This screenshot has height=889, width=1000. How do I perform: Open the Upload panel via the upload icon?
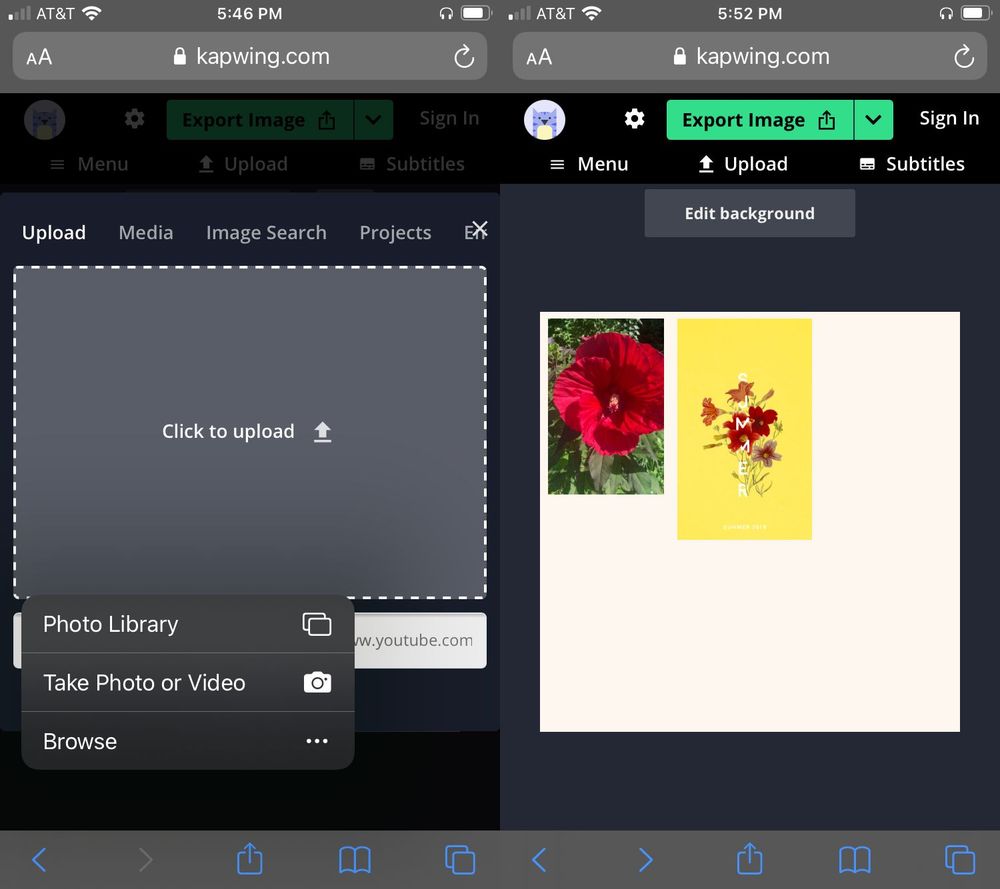click(x=241, y=164)
